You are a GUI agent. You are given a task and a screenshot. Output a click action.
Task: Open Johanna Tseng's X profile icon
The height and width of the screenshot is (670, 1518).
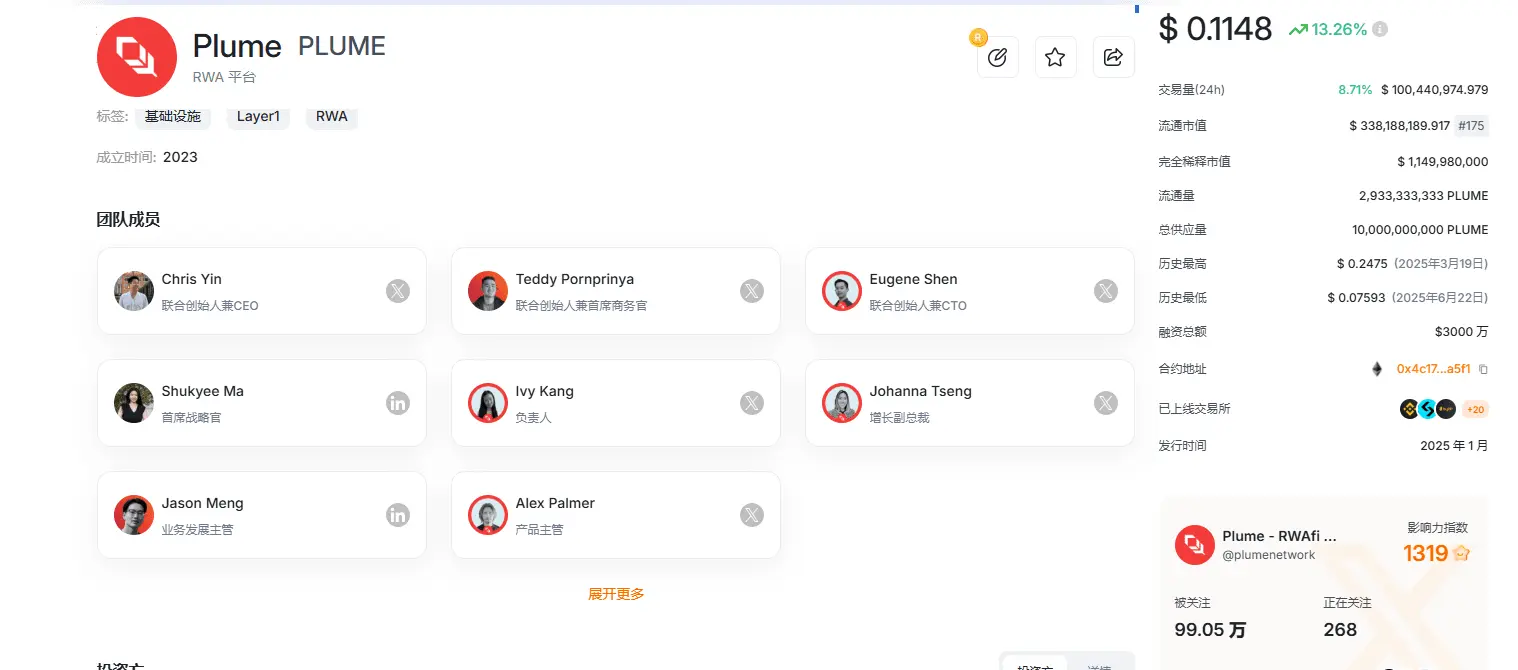click(1106, 403)
